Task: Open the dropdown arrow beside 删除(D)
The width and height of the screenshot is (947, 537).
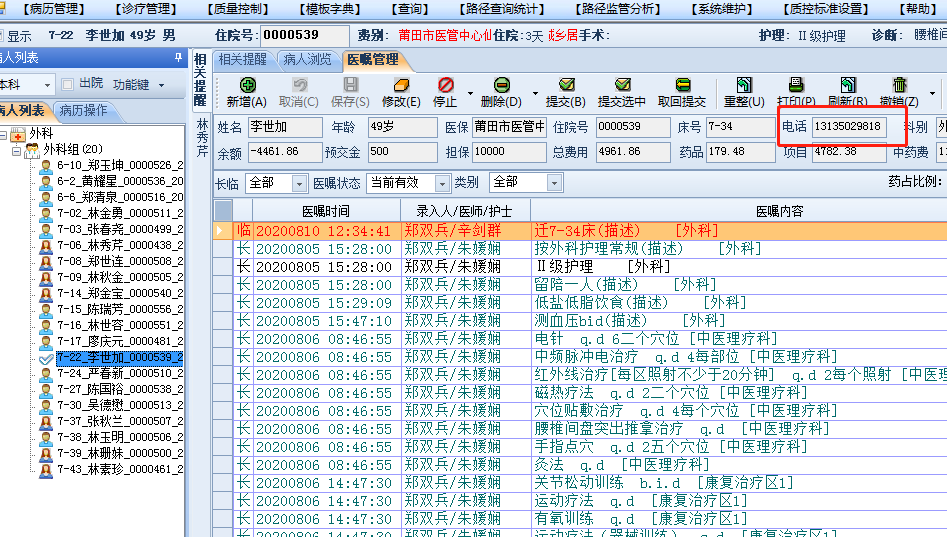Action: [x=535, y=94]
